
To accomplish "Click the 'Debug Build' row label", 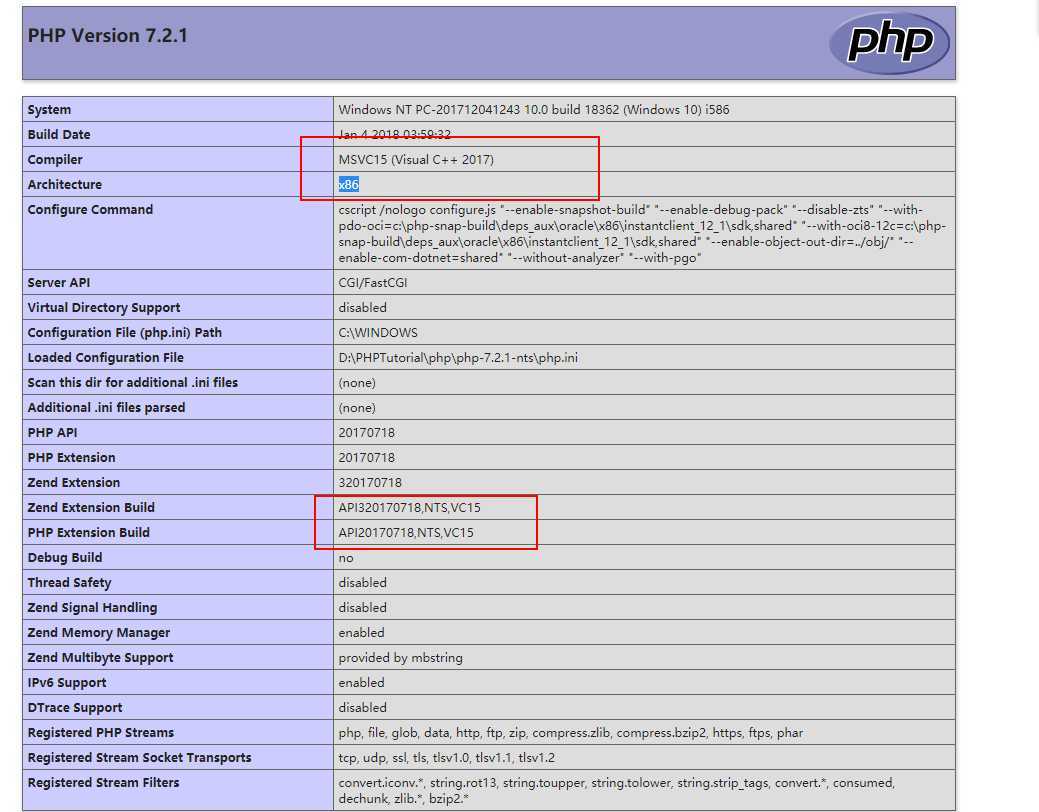I will 64,557.
